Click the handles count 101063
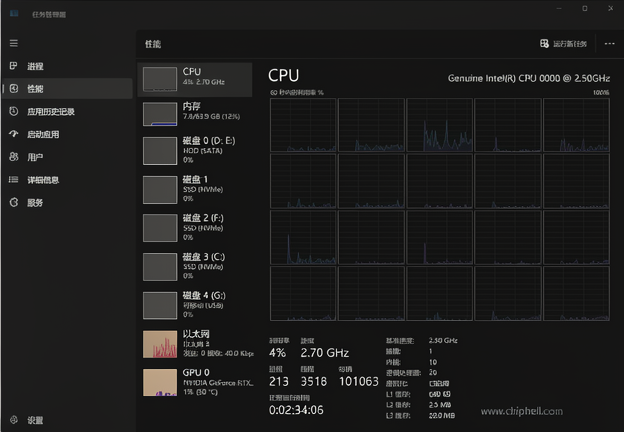 point(359,381)
